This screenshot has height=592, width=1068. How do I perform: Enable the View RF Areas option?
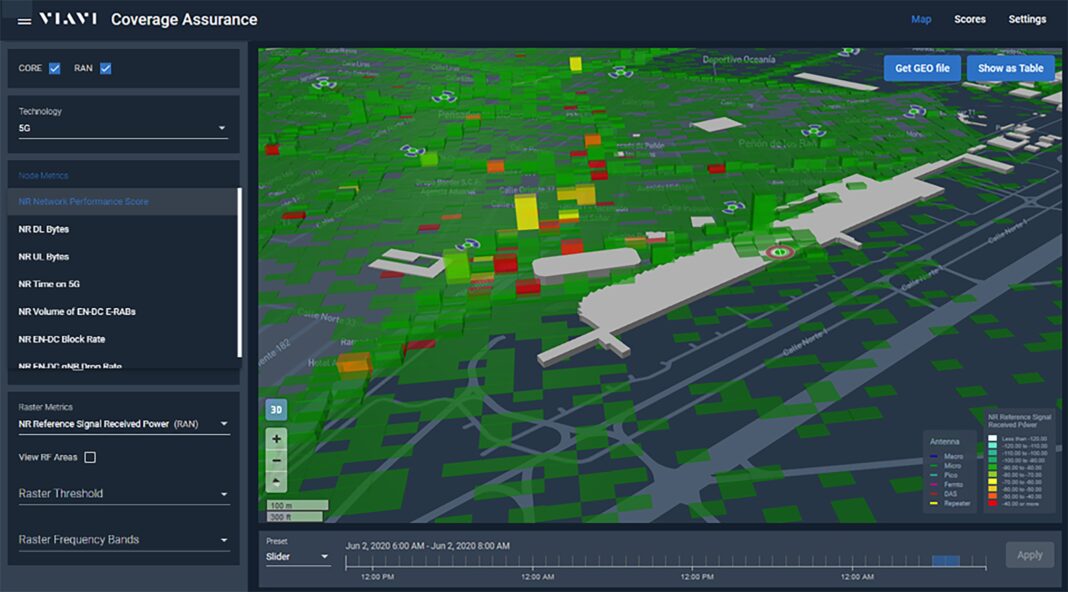pos(88,457)
